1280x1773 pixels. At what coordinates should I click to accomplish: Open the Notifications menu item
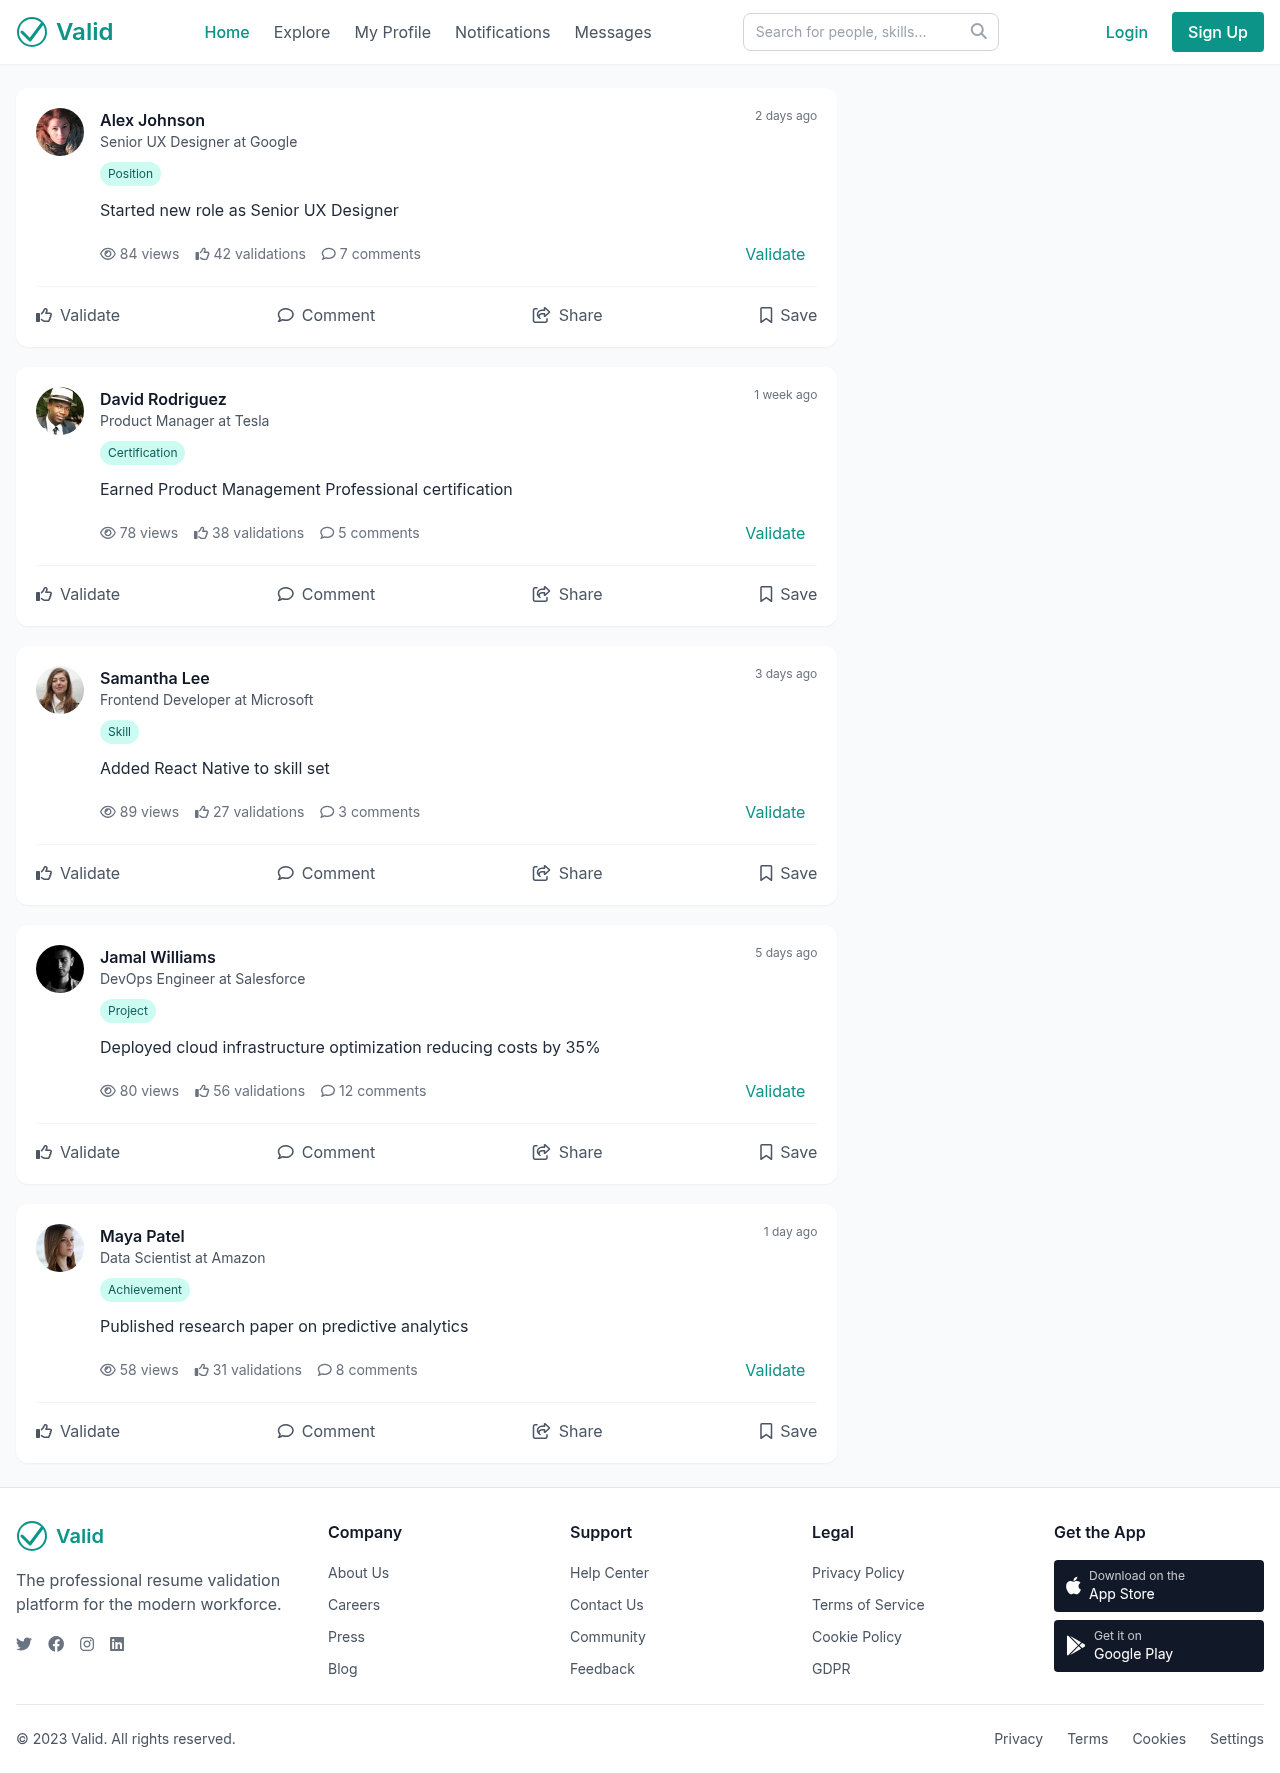502,32
